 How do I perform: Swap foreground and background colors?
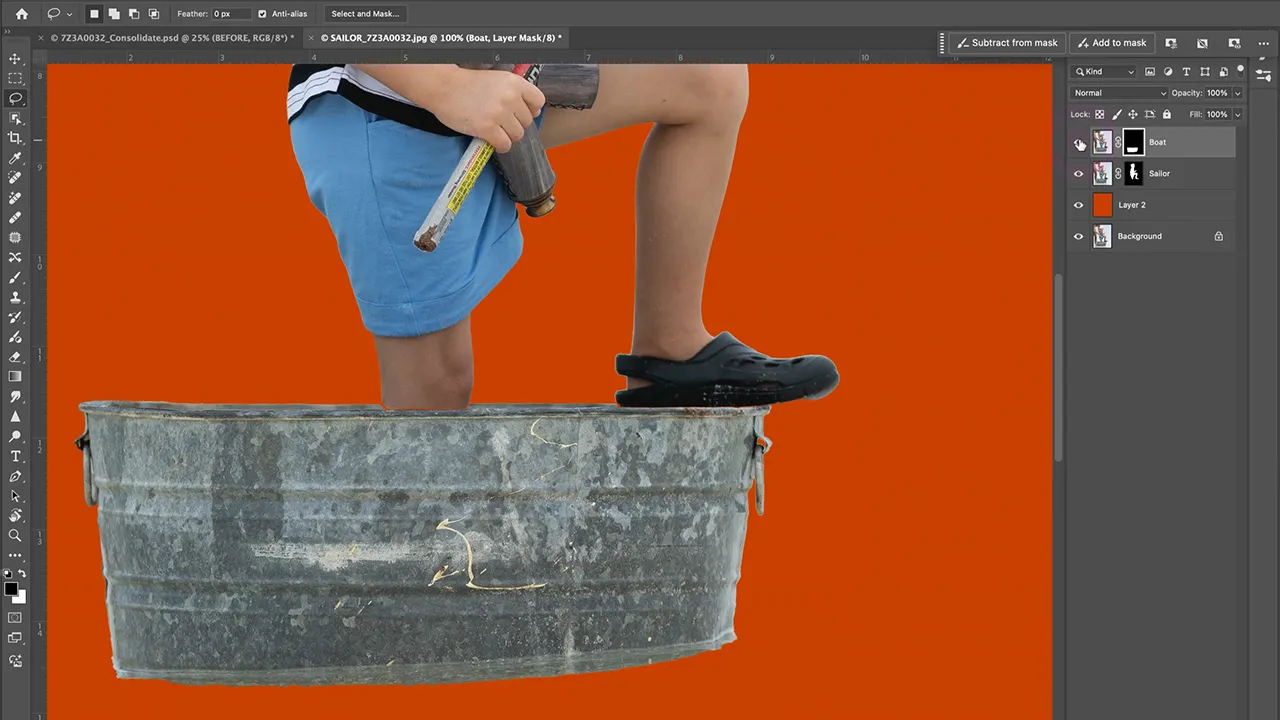coord(22,574)
